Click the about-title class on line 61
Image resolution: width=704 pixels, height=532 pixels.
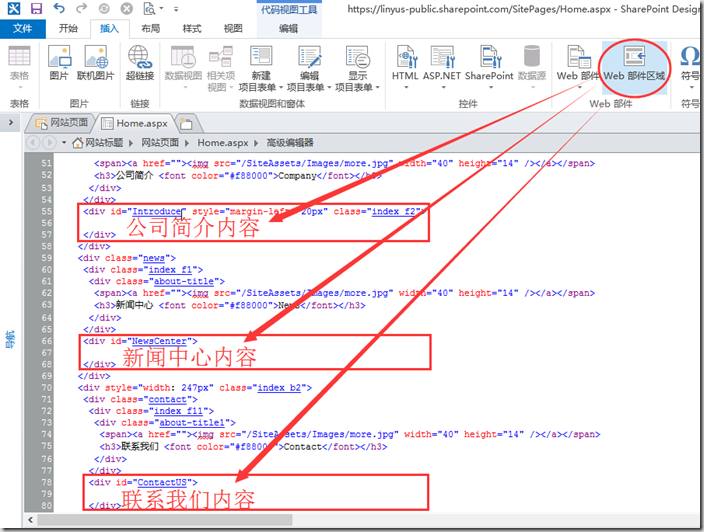tap(184, 281)
